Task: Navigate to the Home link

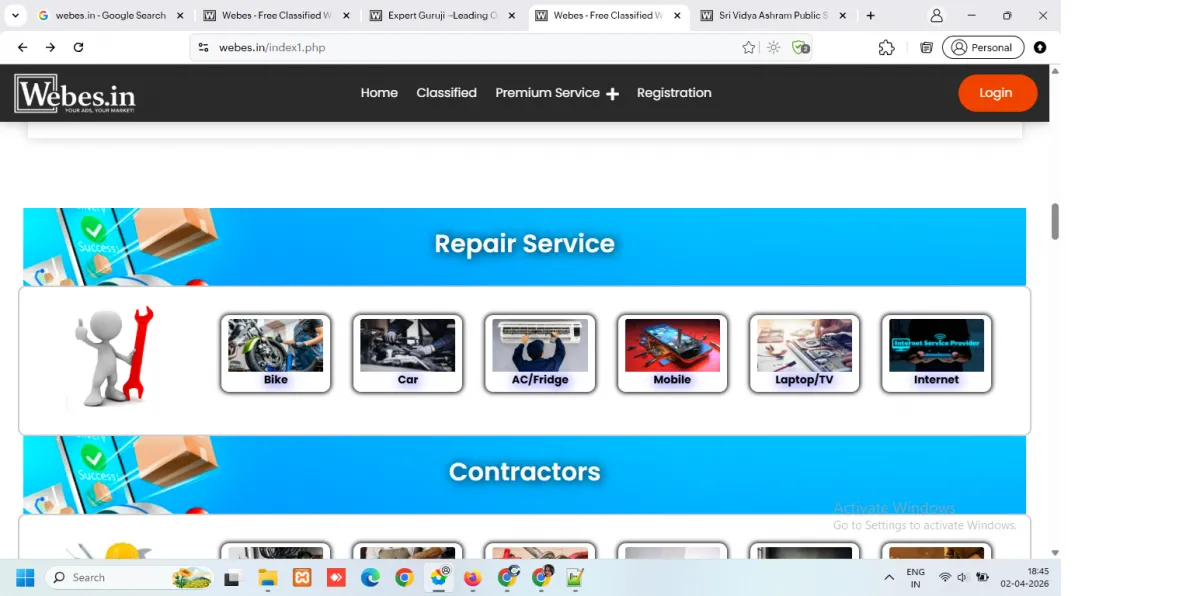Action: [x=379, y=93]
